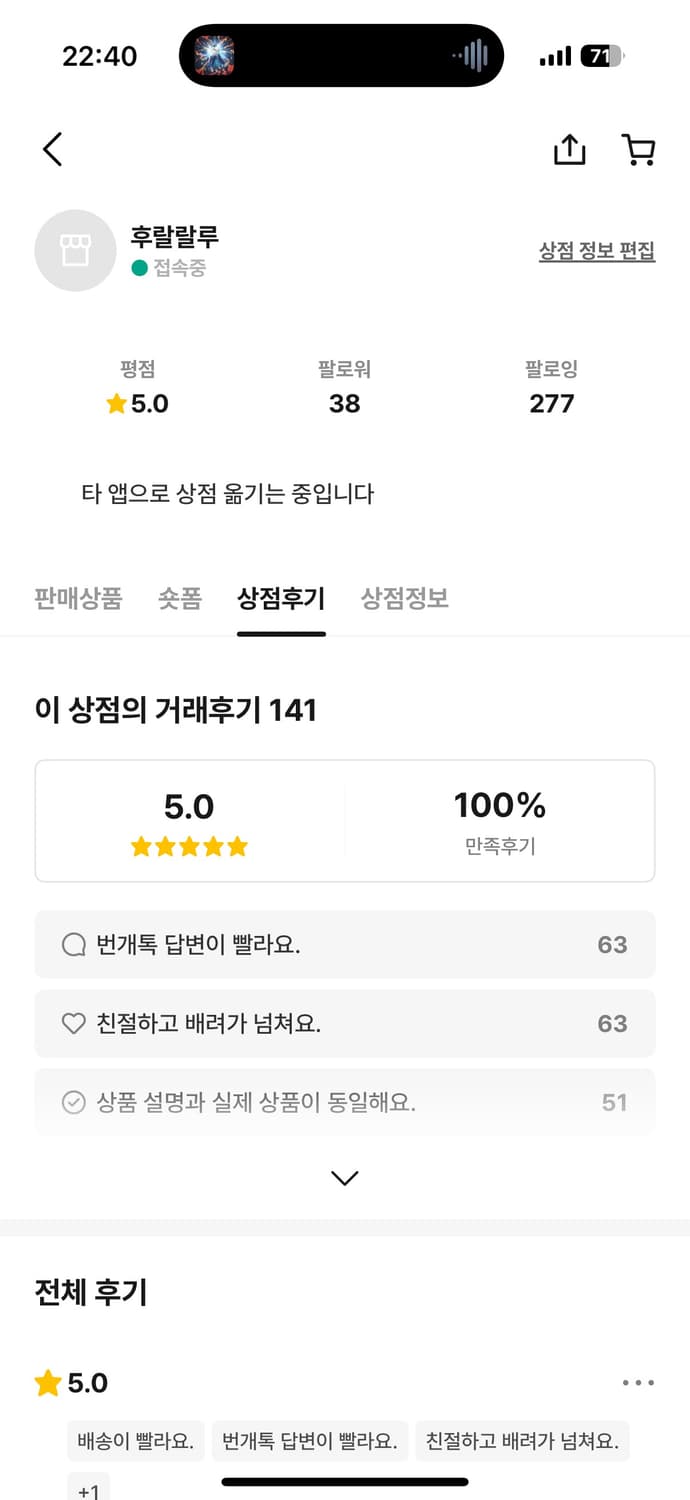690x1500 pixels.
Task: Tap the five-star 5.0 rating summary
Action: (189, 822)
